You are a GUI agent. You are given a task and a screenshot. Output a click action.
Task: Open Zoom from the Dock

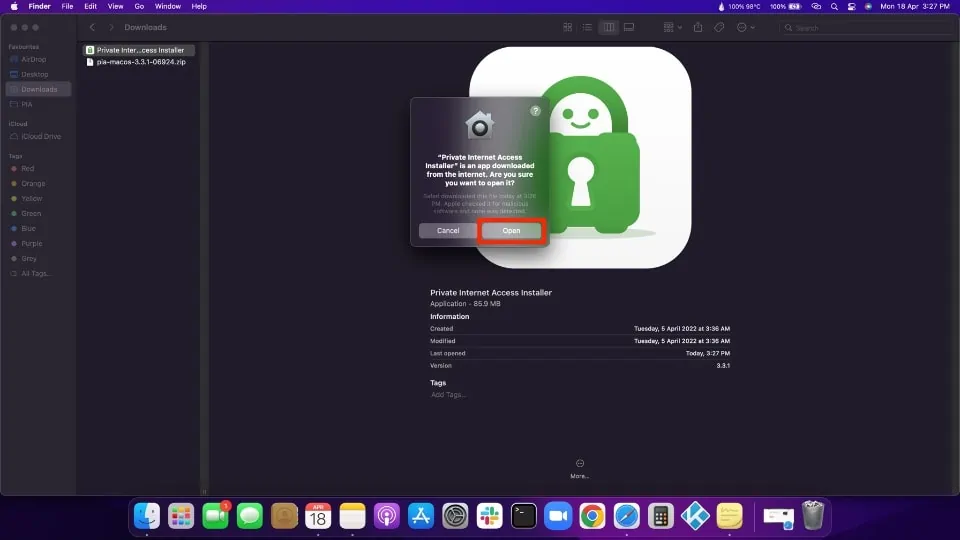pyautogui.click(x=558, y=516)
